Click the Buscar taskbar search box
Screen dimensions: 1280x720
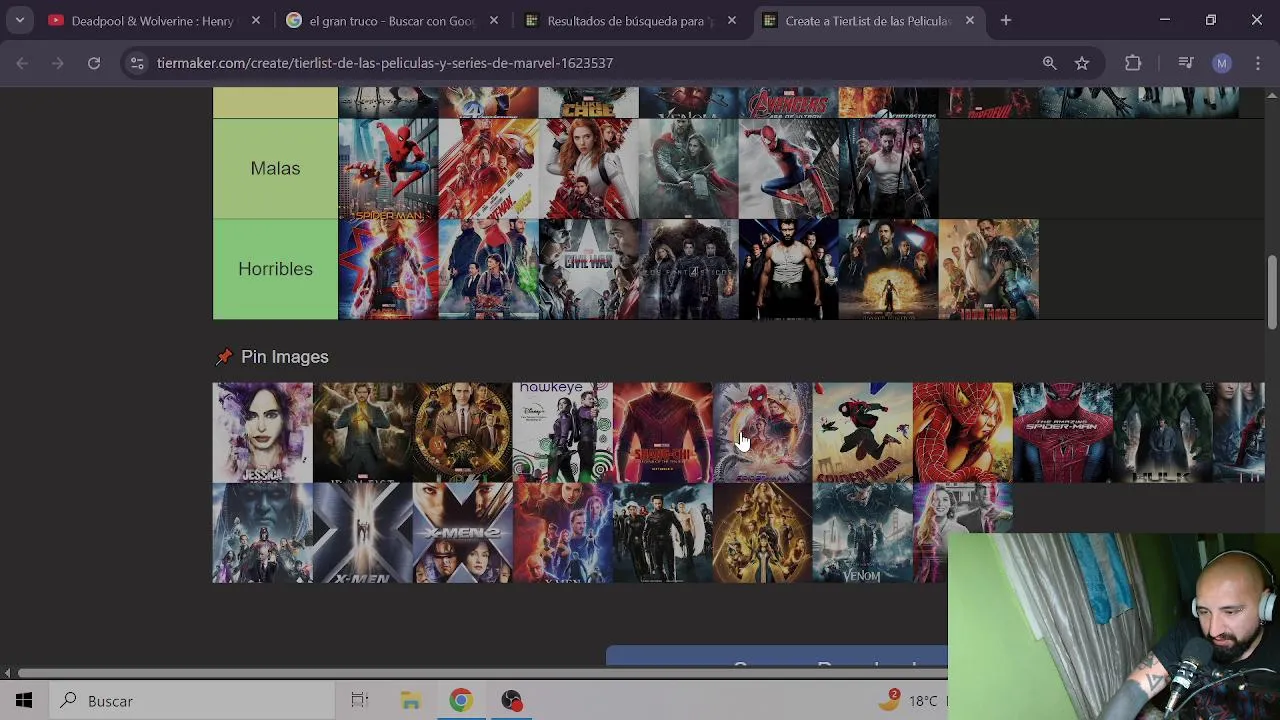coord(190,701)
